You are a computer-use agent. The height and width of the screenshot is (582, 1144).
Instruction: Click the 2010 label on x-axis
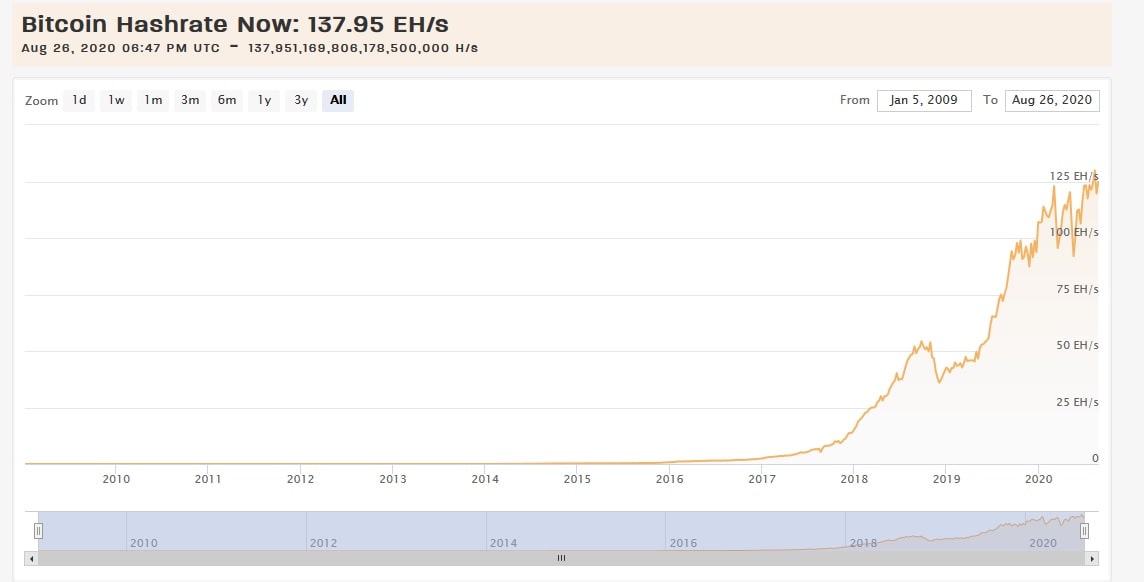pos(116,479)
